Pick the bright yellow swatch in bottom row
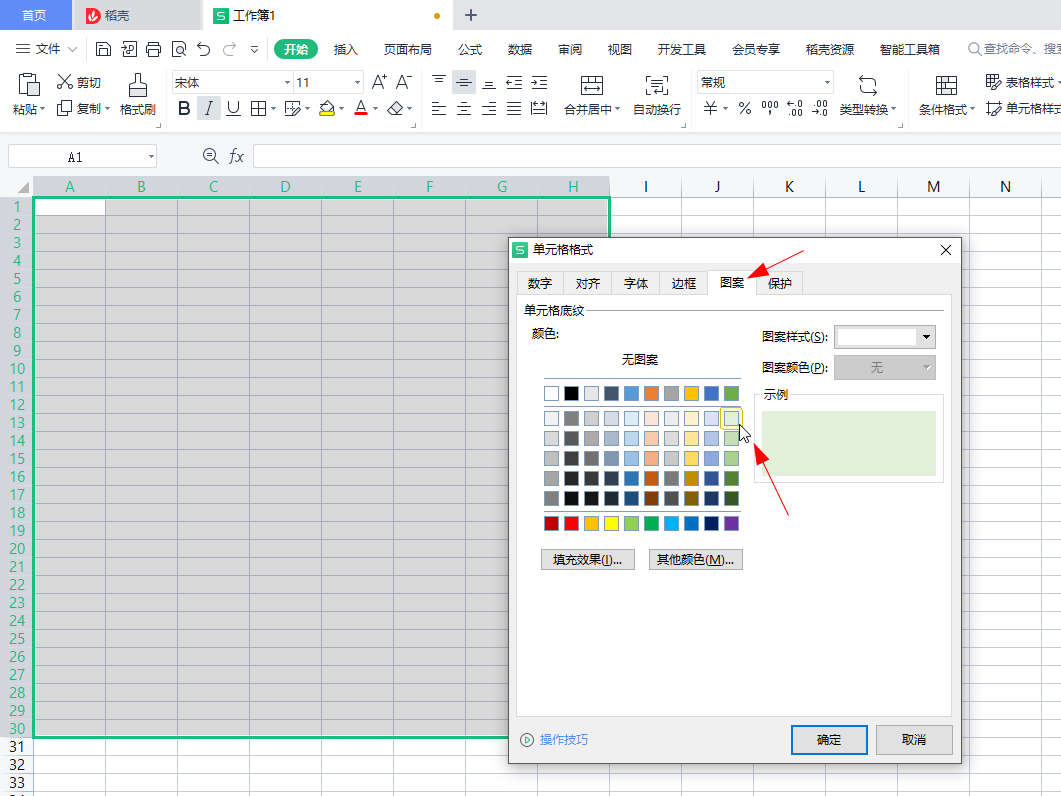Image resolution: width=1061 pixels, height=796 pixels. [611, 524]
